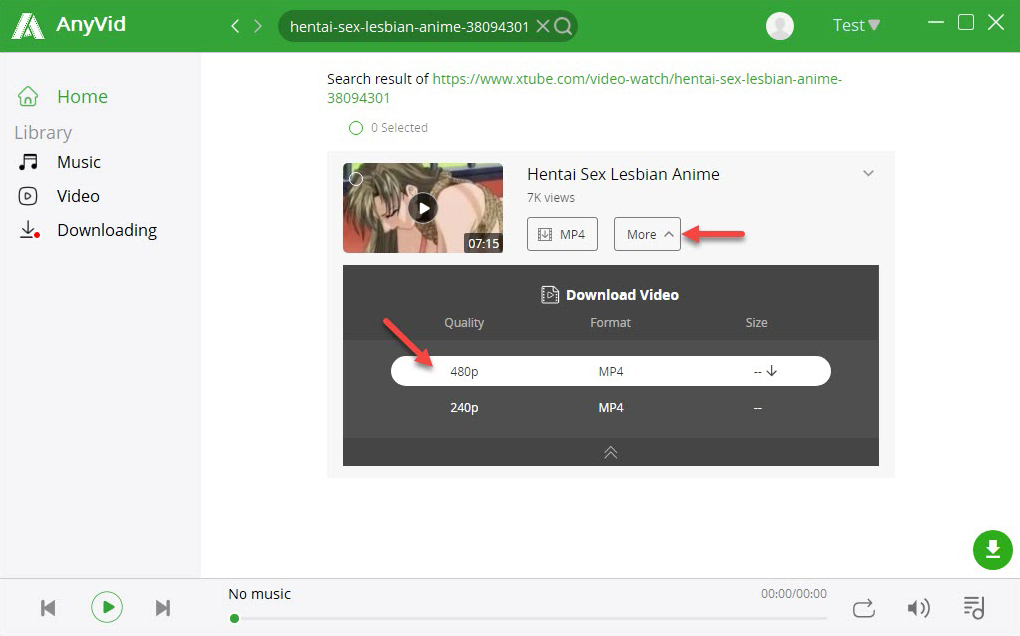Maximize the AnyVid window
1020x636 pixels.
point(966,23)
